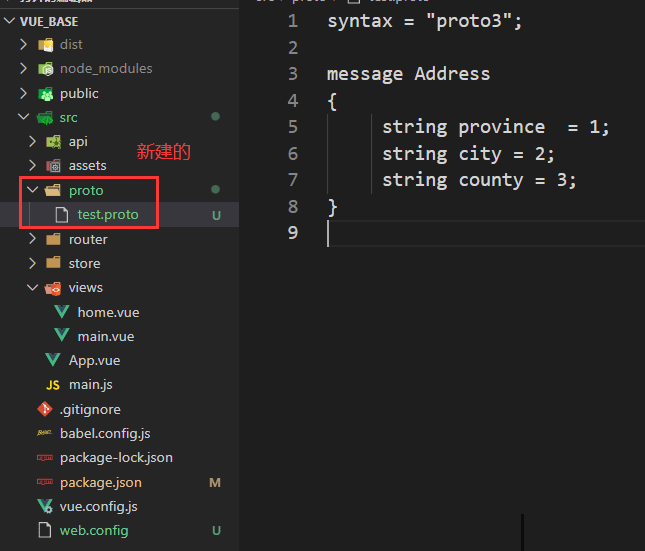Click the Vue icon beside App.vue
645x551 pixels.
pos(53,360)
